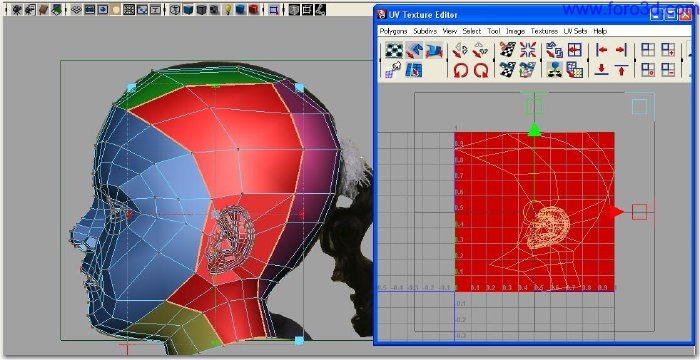Align UVs to maximum V (up arrow)

(621, 70)
